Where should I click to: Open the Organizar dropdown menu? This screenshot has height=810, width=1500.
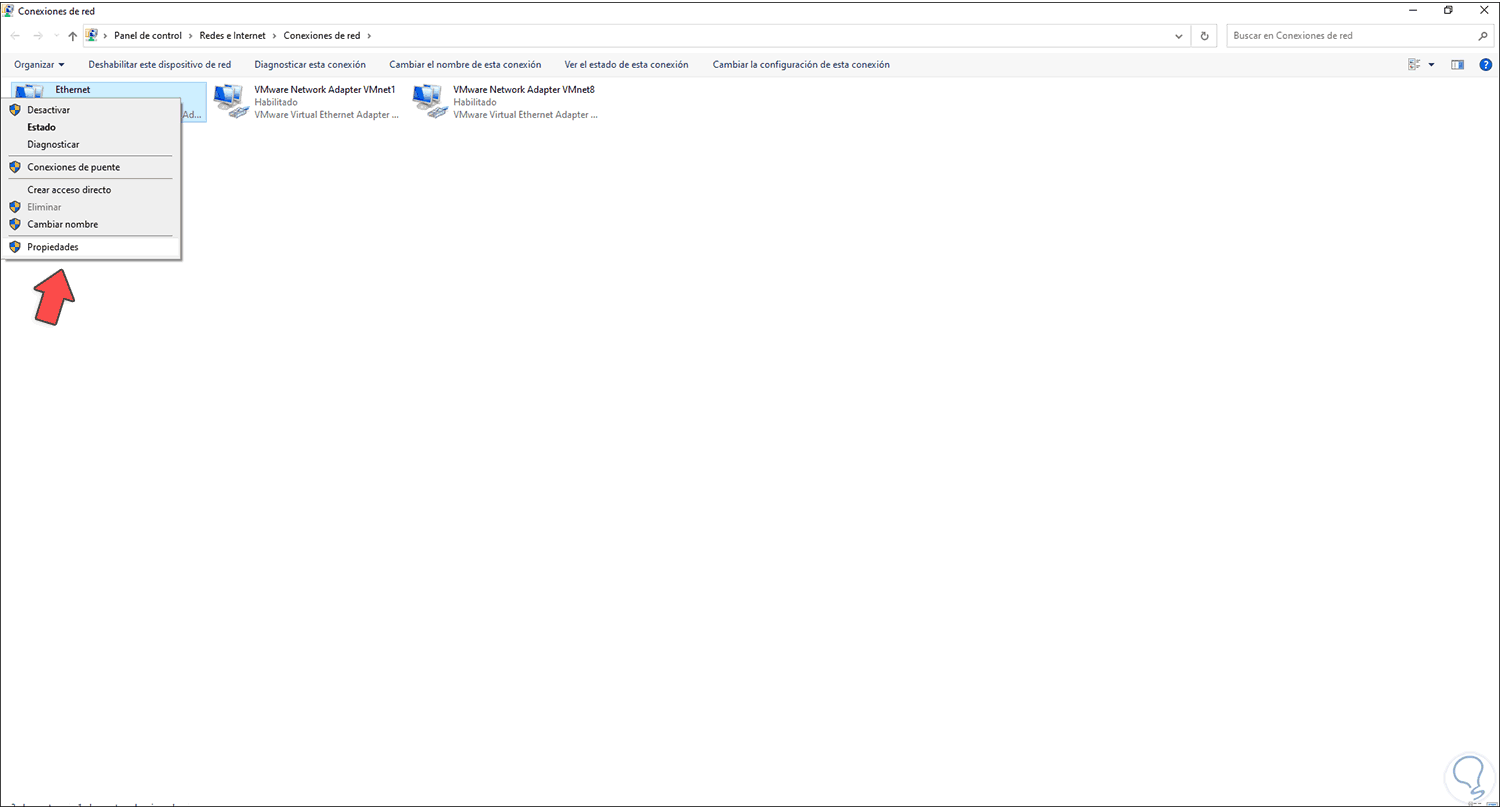(39, 64)
